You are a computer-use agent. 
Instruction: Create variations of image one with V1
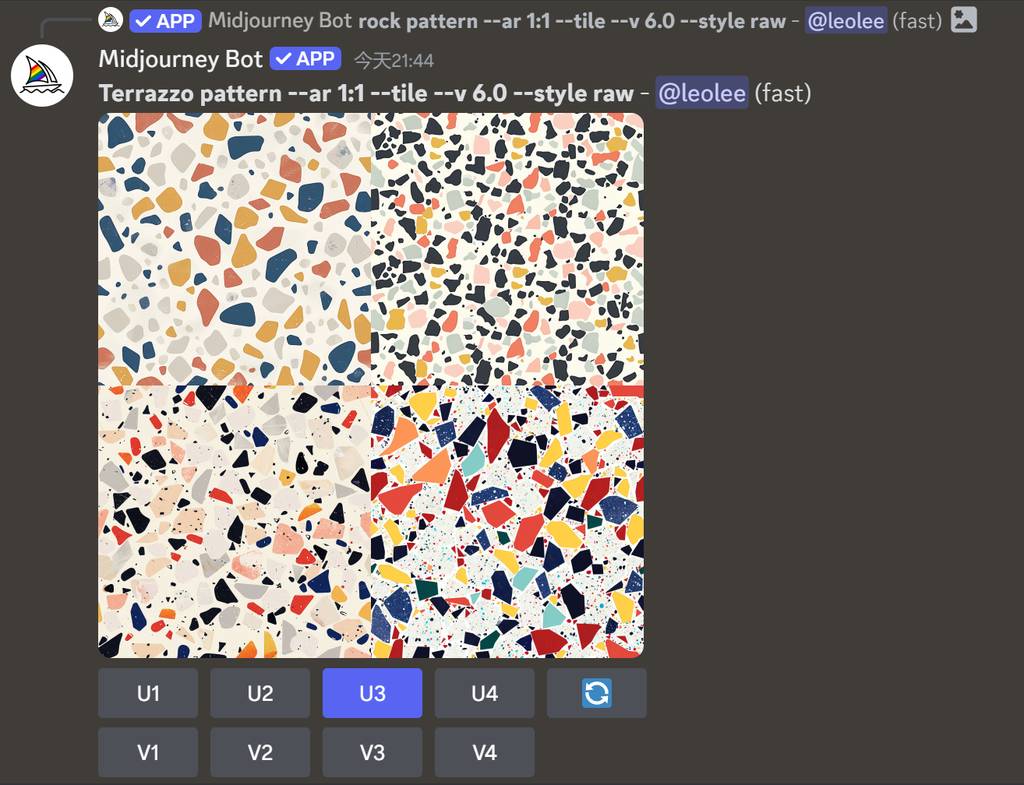[x=148, y=752]
